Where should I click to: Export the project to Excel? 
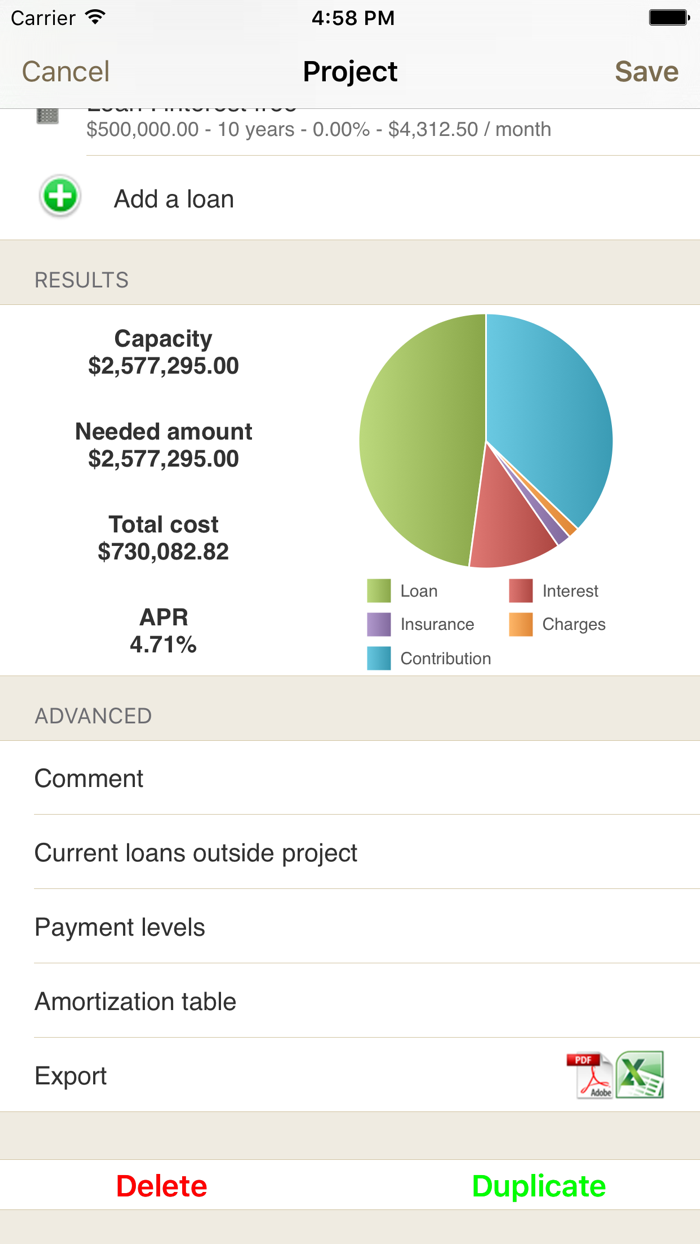[639, 1074]
